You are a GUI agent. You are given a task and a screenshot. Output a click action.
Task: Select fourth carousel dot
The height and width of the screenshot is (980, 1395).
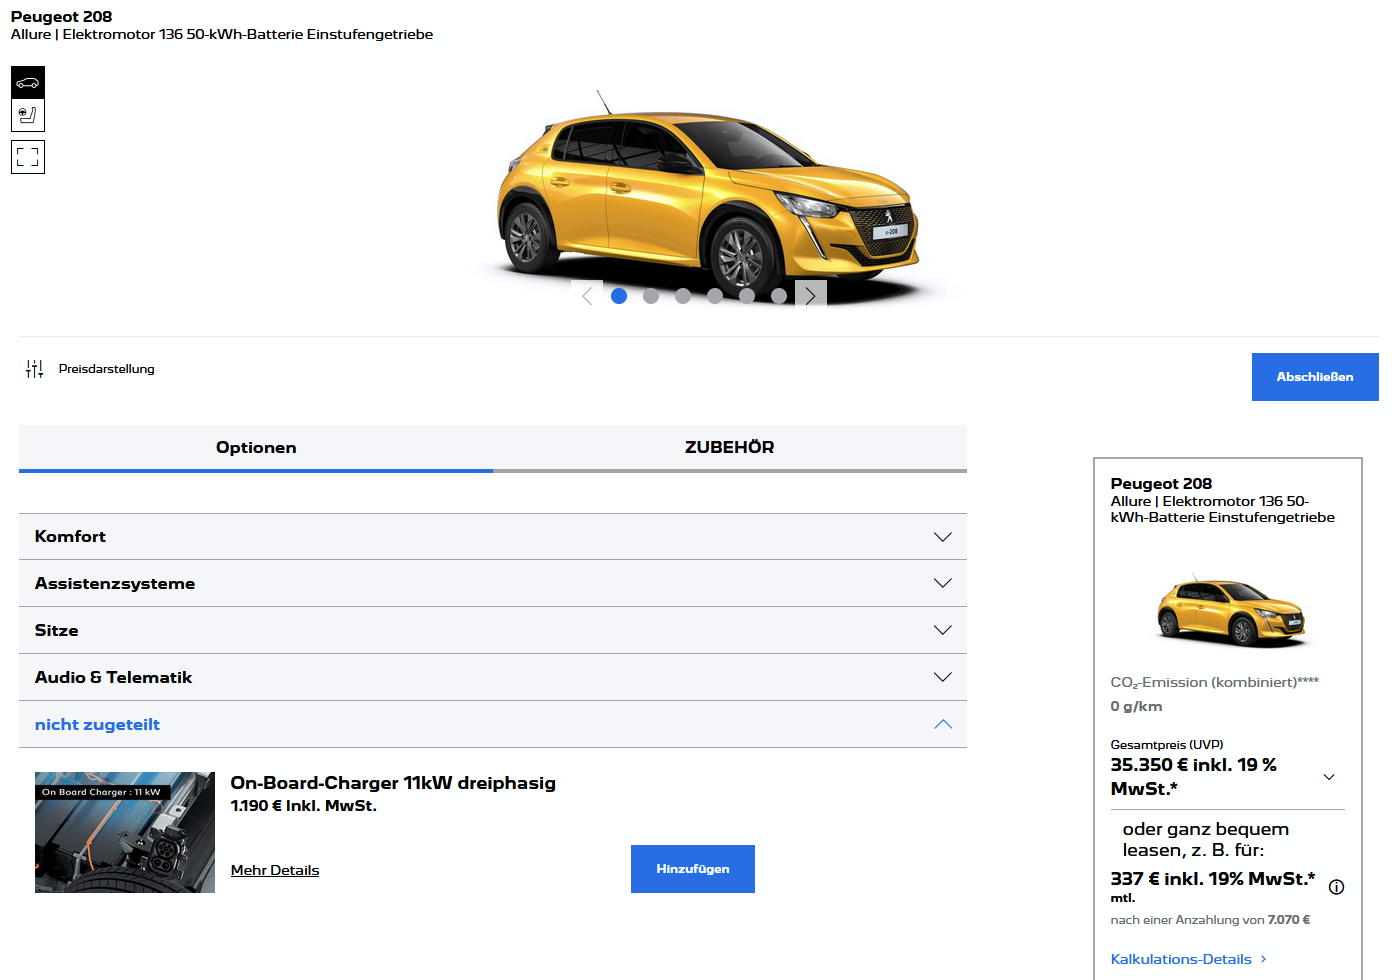(x=715, y=296)
